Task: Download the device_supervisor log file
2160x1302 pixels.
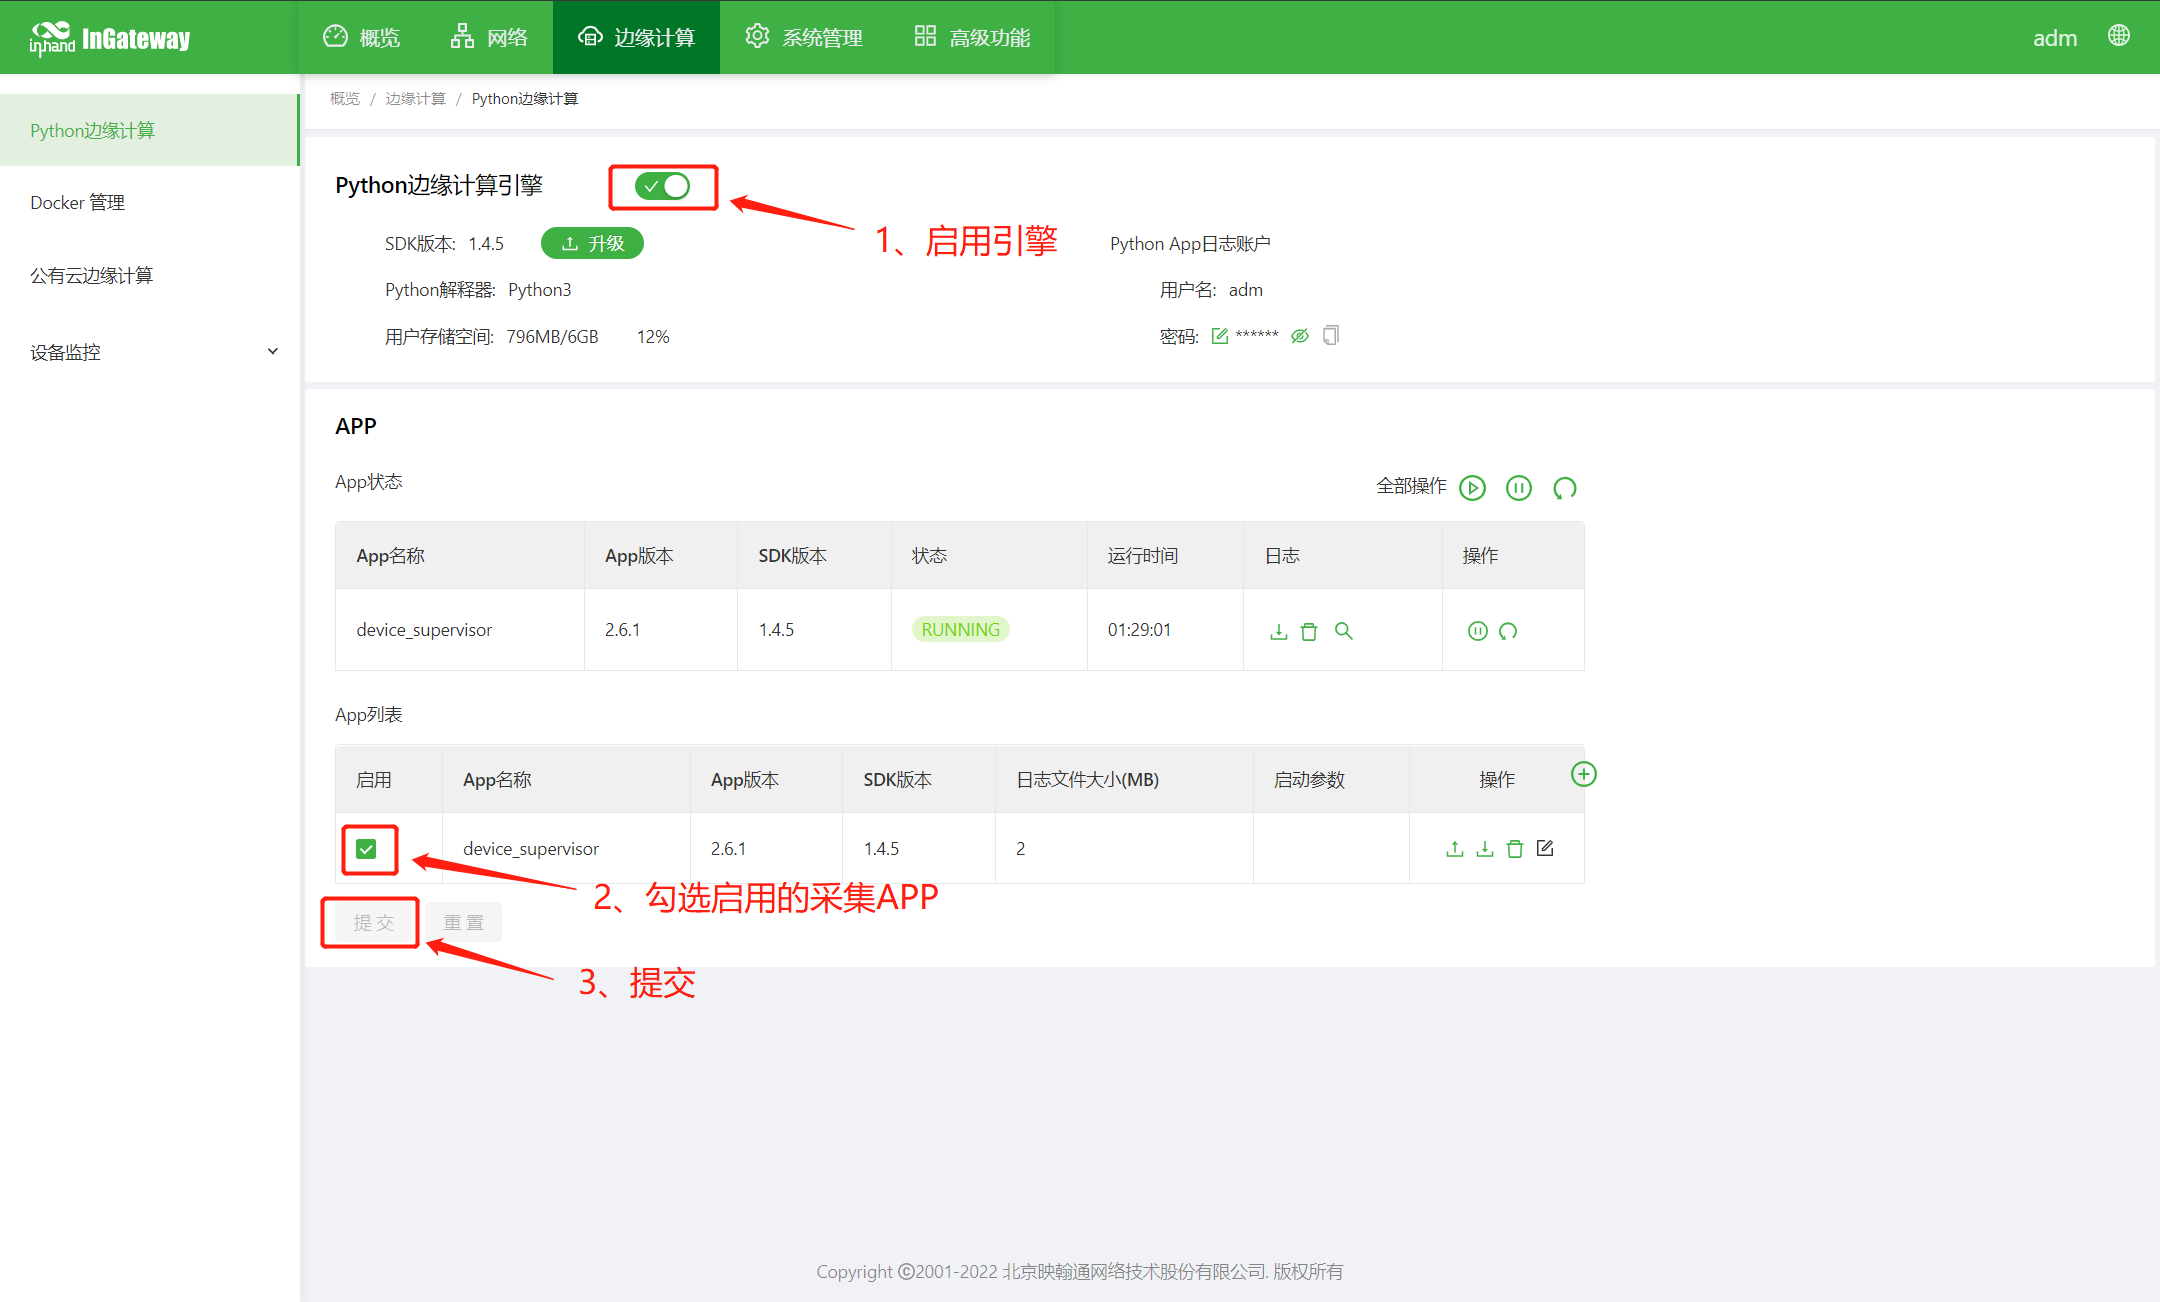Action: 1278,631
